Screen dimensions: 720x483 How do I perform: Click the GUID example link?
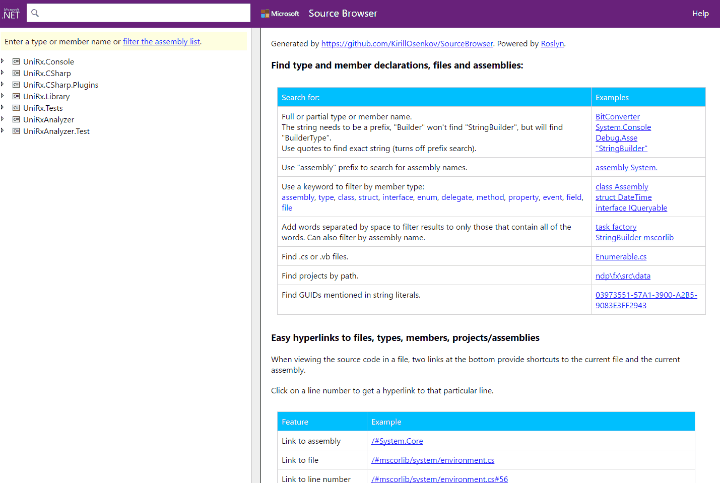(646, 300)
